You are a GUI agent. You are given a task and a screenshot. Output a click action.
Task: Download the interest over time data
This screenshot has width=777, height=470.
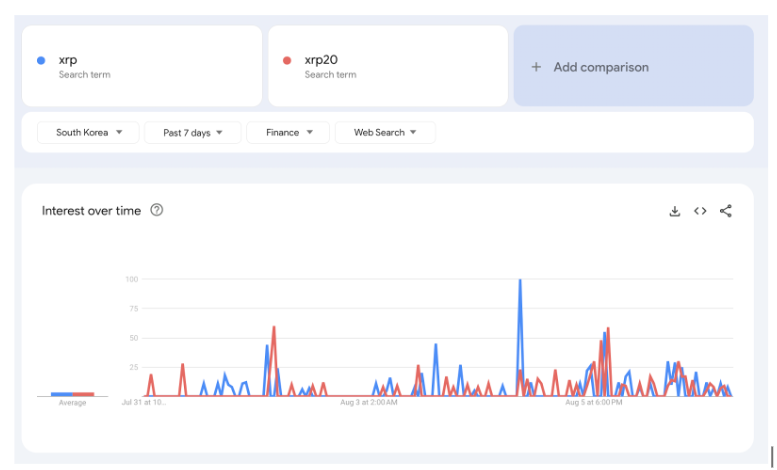[675, 211]
